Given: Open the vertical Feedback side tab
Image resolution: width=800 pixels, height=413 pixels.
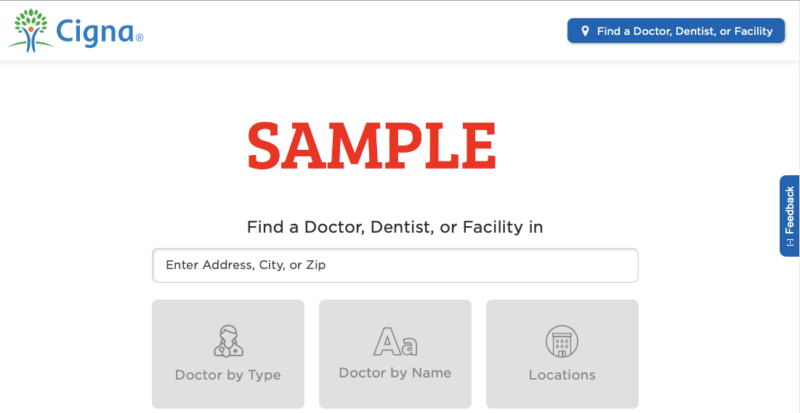Looking at the screenshot, I should click(789, 215).
